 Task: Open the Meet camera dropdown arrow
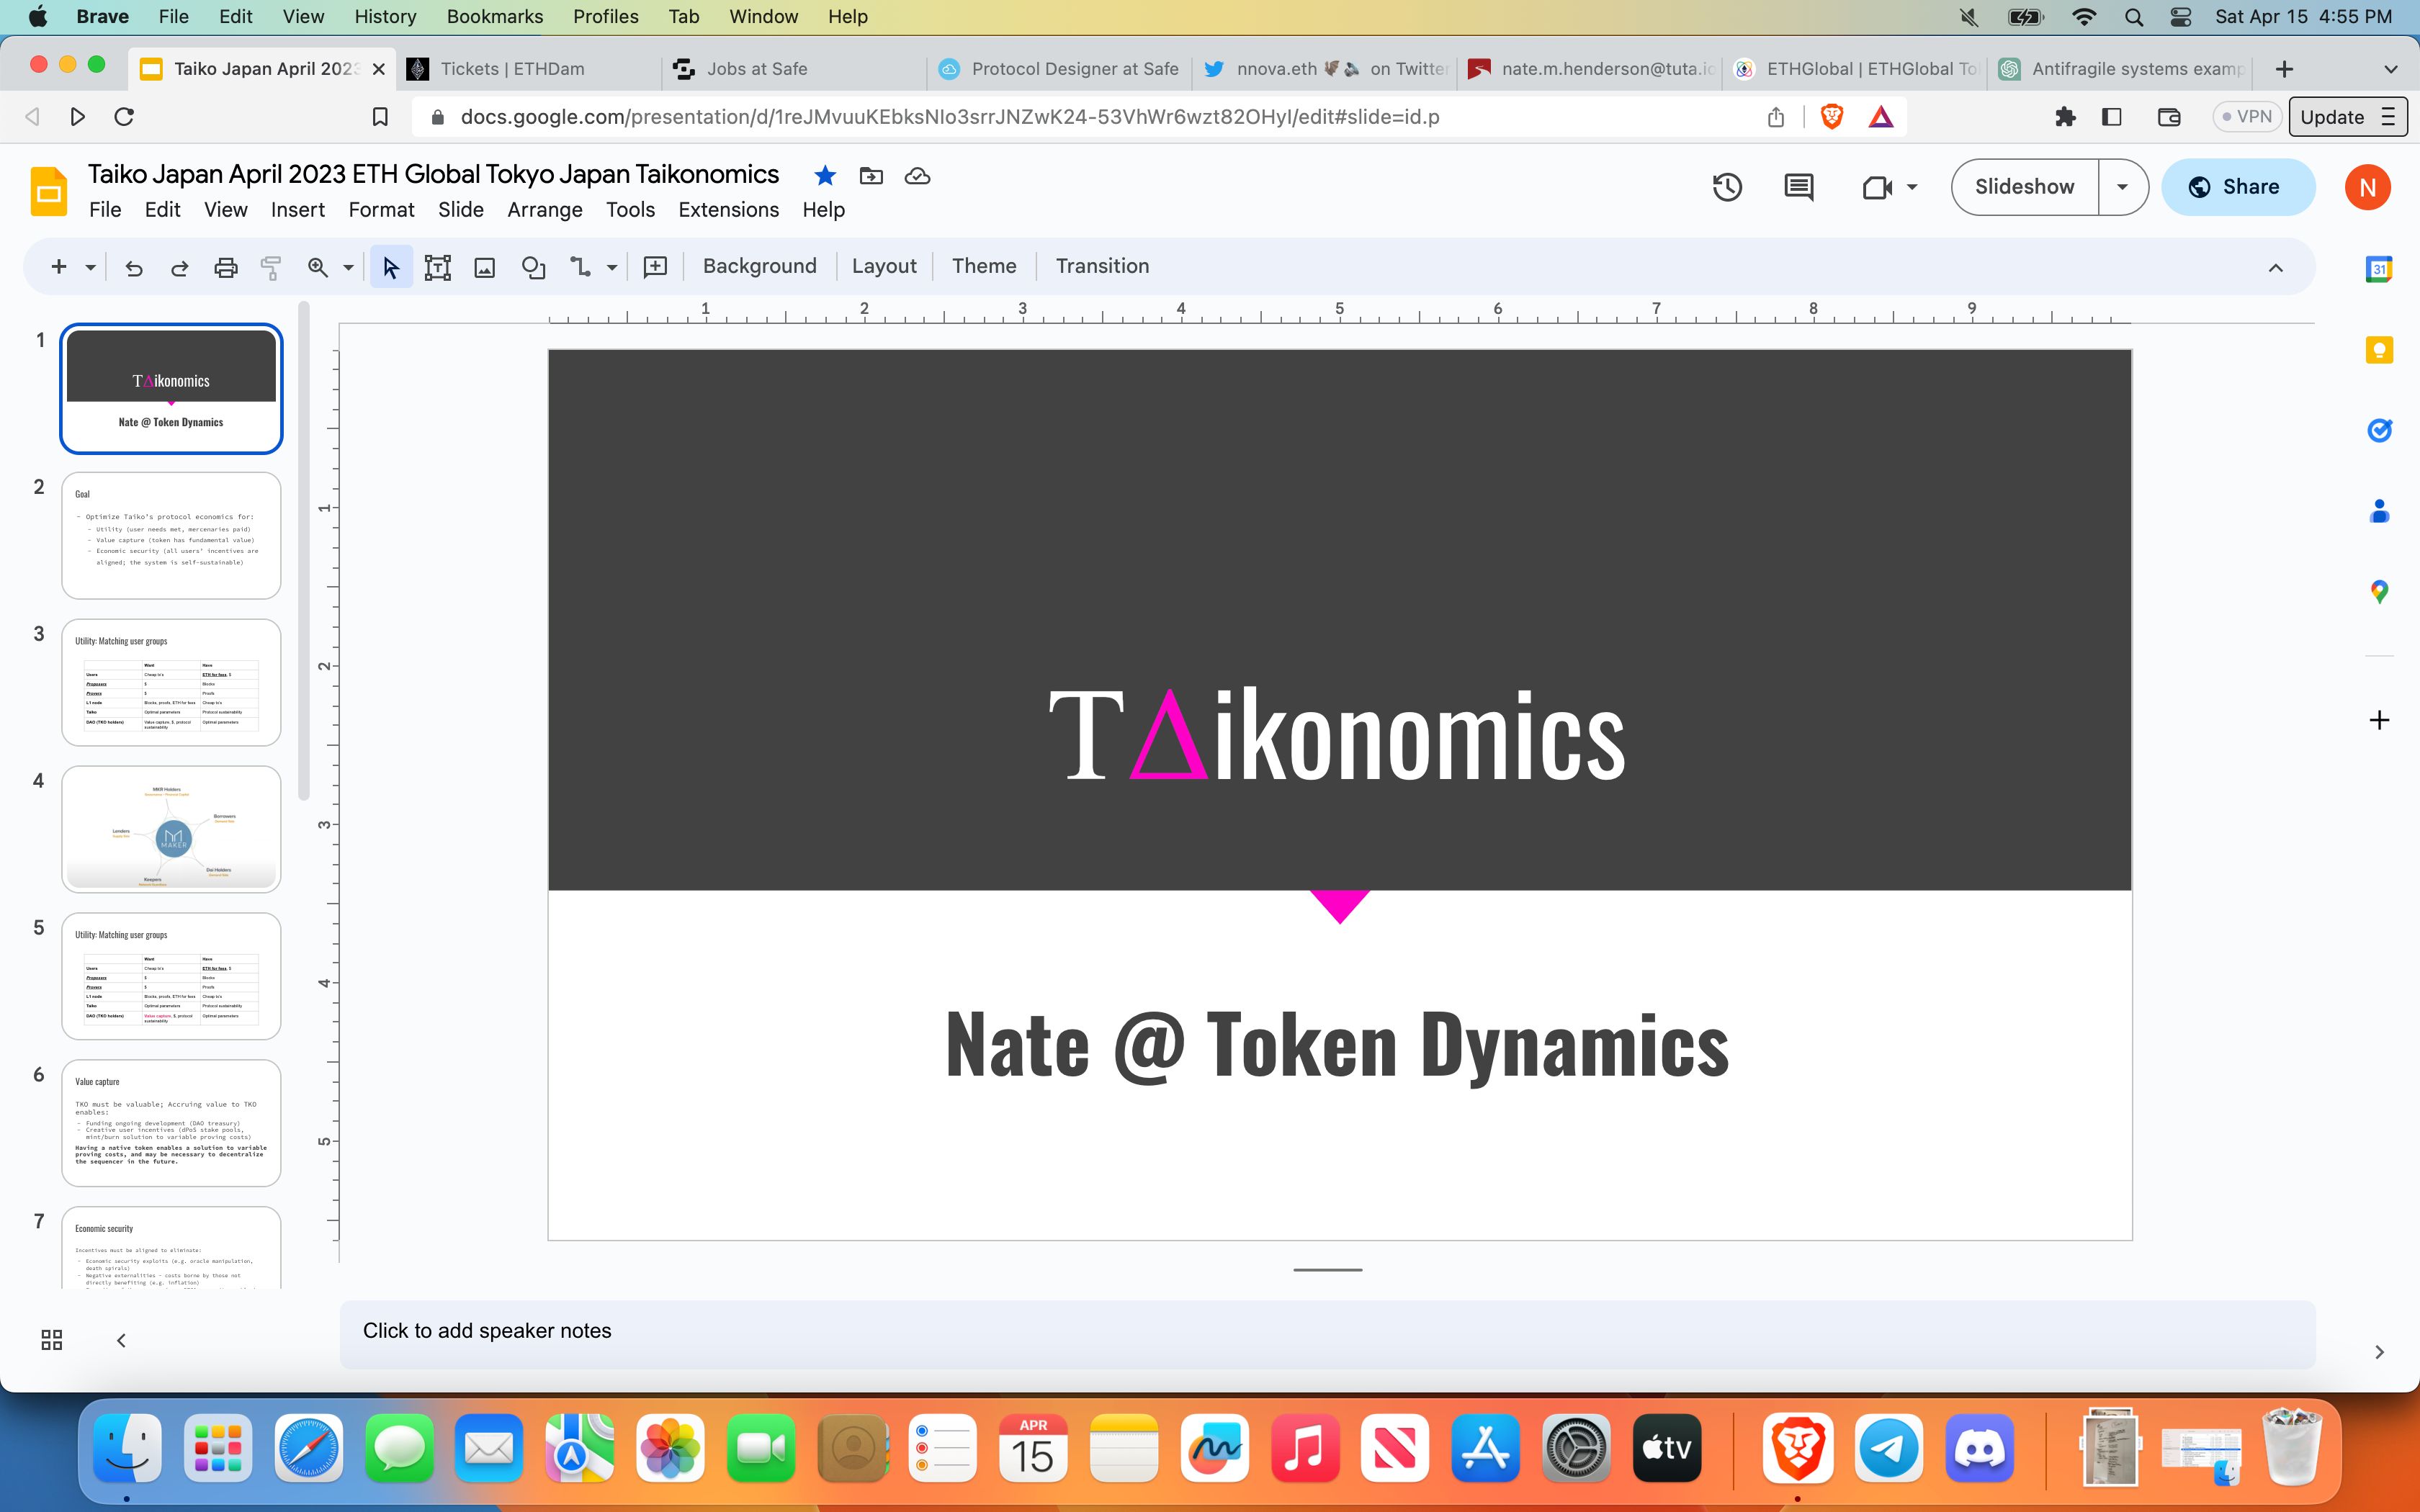click(1912, 187)
